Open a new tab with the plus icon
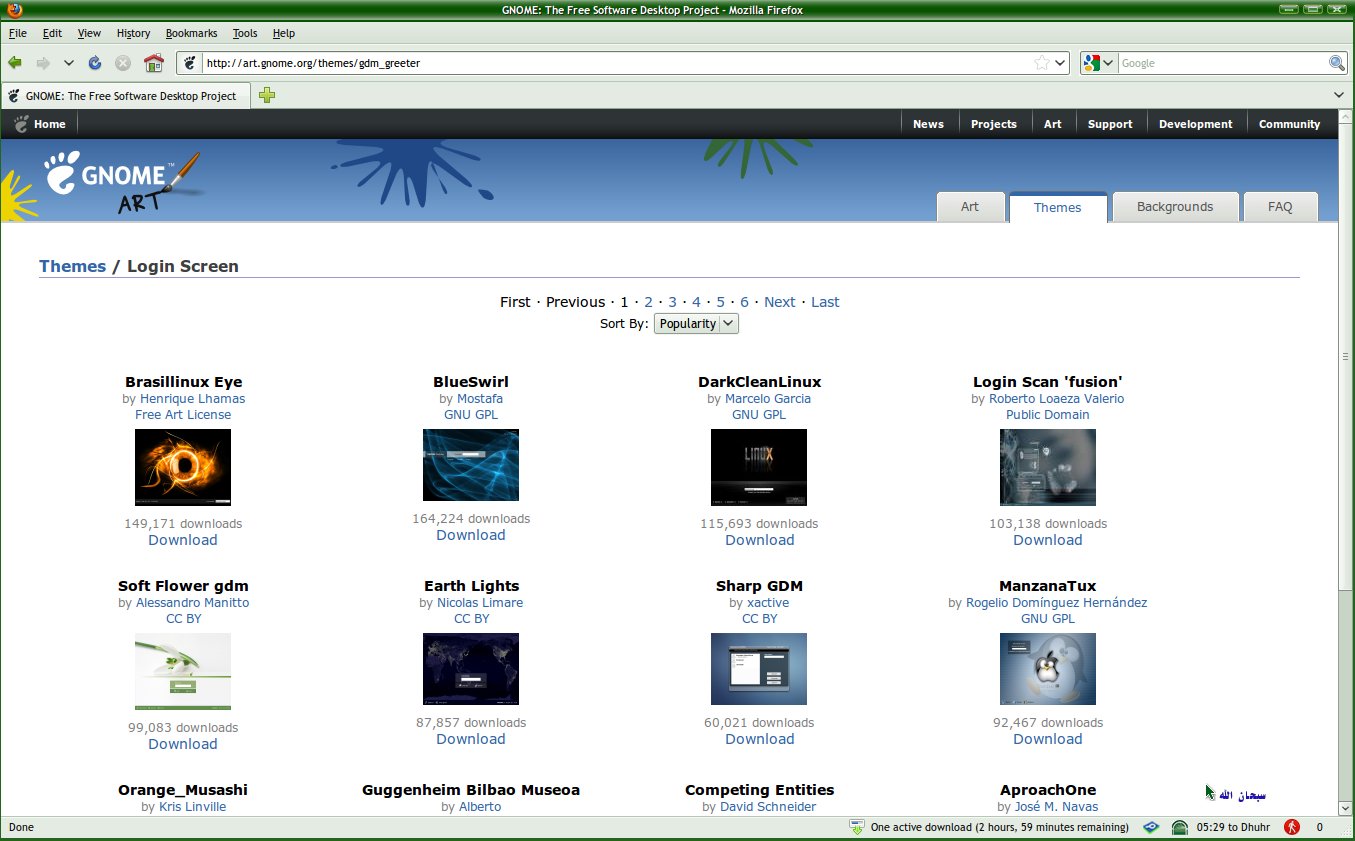1355x841 pixels. pyautogui.click(x=266, y=95)
